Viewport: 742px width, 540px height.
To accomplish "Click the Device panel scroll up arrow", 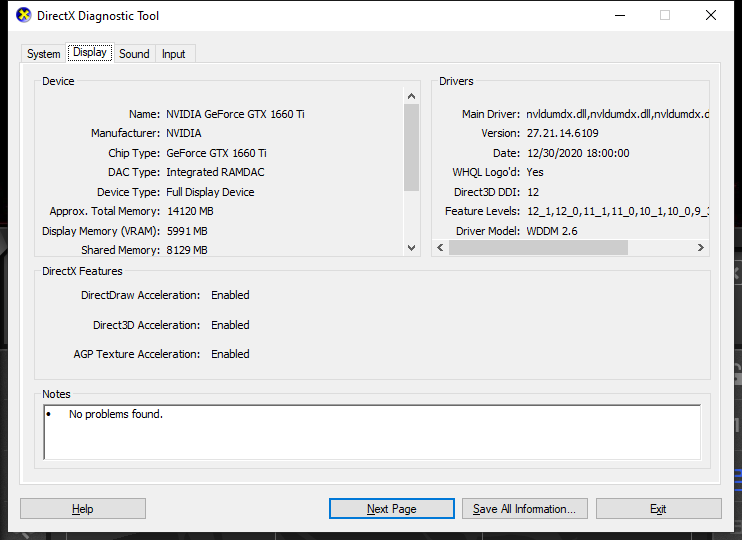I will (x=411, y=97).
